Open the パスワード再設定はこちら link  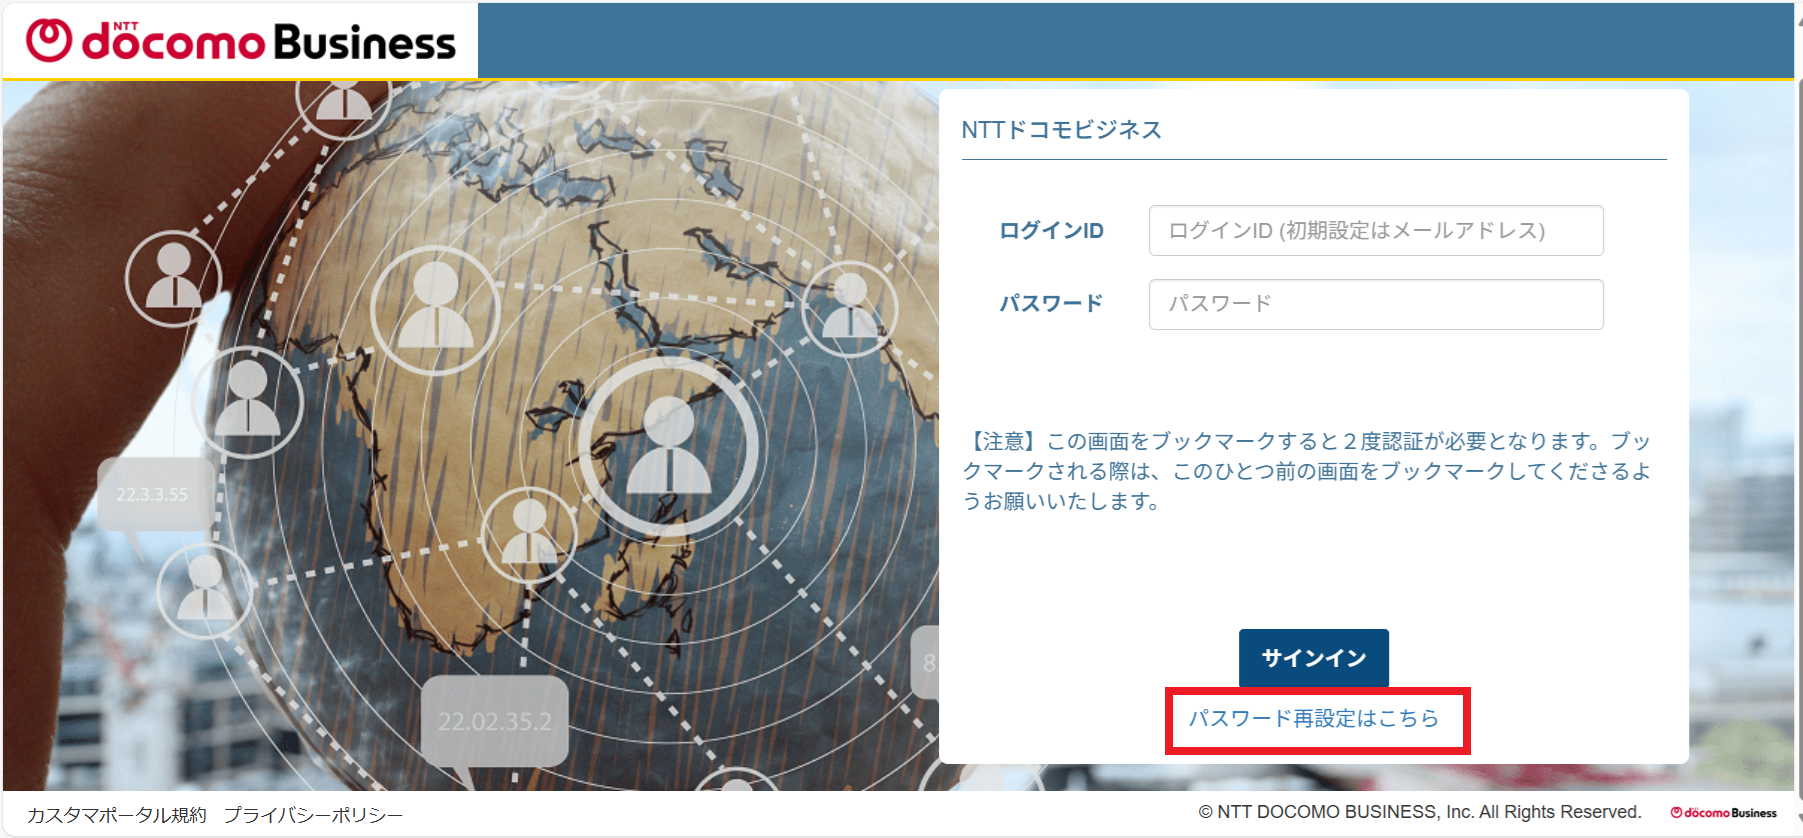point(1314,719)
